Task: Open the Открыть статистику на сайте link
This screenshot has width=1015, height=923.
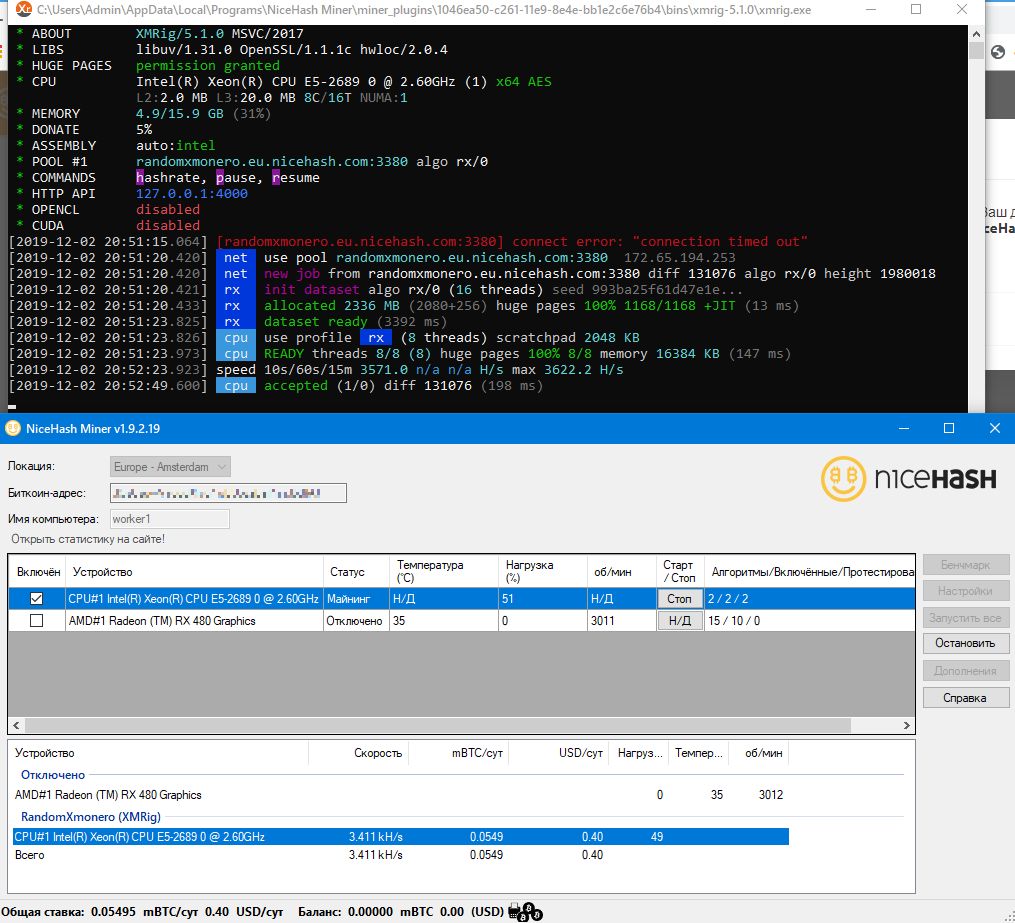Action: point(88,539)
